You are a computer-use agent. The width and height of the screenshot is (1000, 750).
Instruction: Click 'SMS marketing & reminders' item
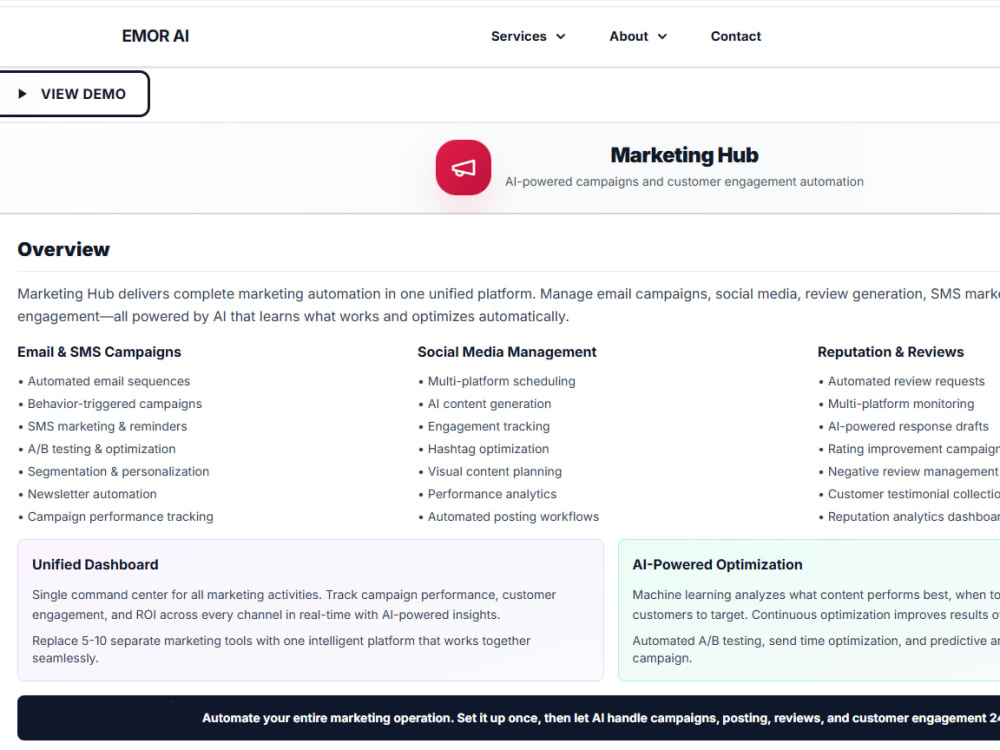pos(107,427)
